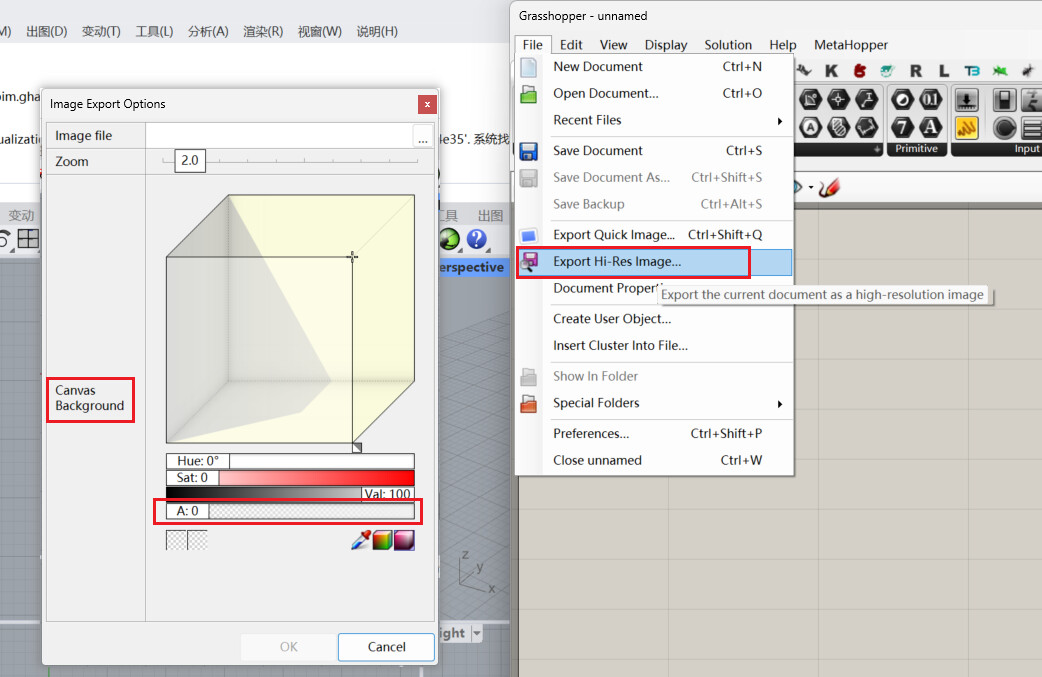
Task: Select the '7' integer primitive component icon
Action: (902, 127)
